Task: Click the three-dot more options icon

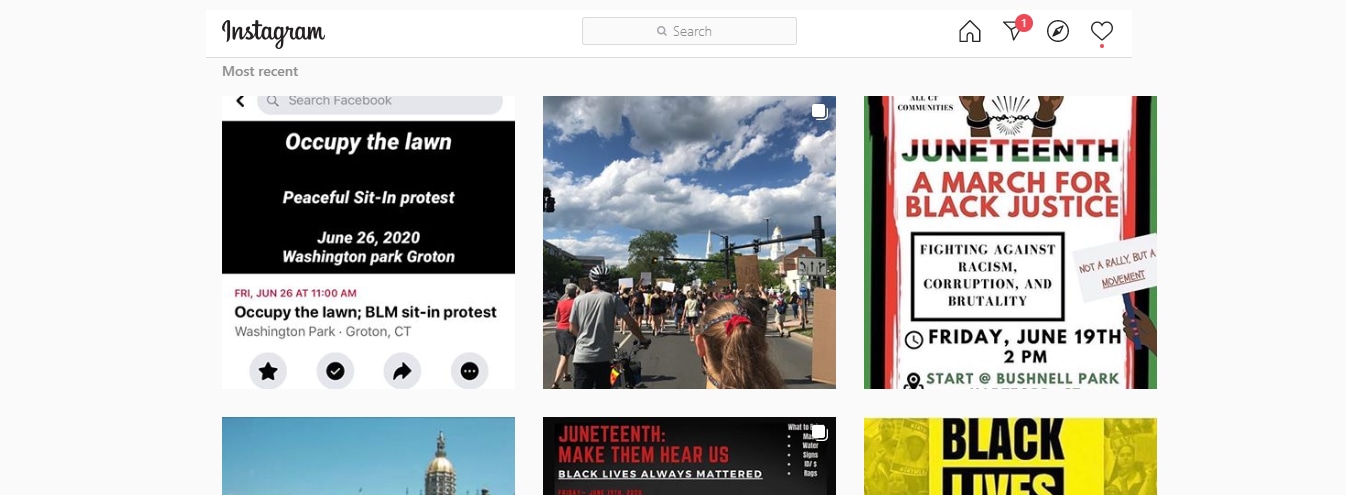Action: tap(469, 371)
